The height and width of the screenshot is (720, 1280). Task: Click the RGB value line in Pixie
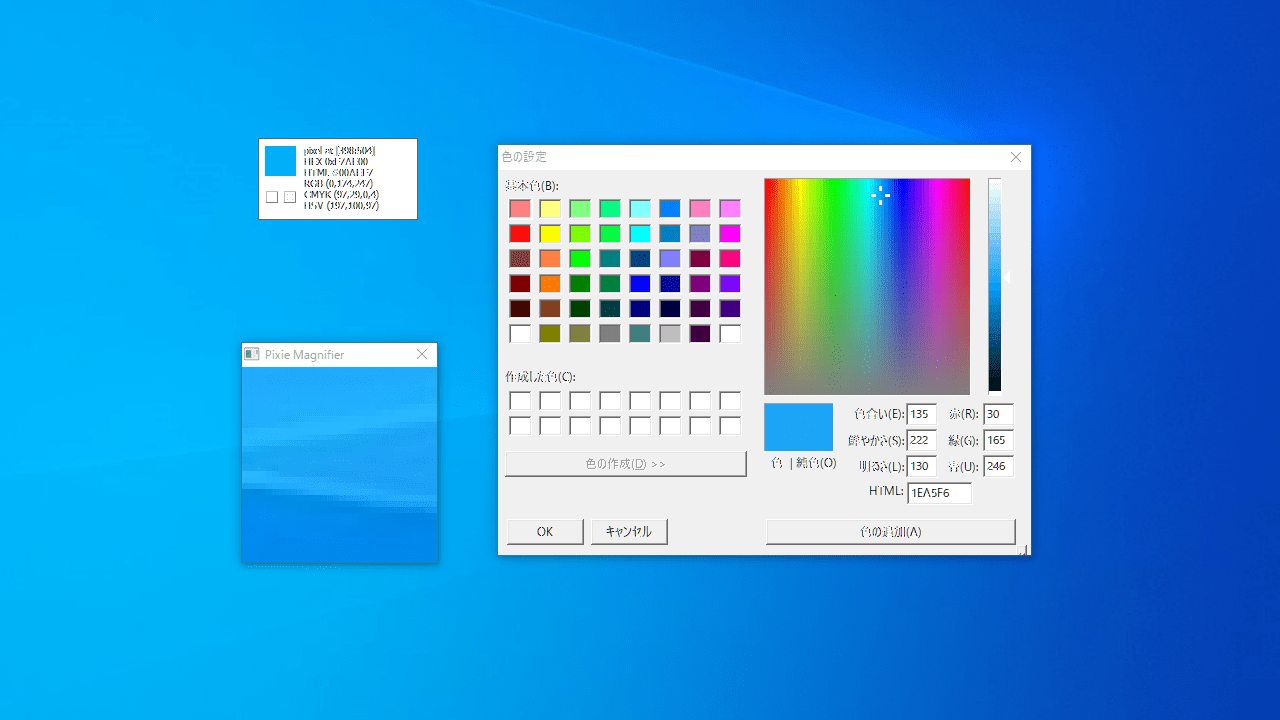(x=338, y=184)
